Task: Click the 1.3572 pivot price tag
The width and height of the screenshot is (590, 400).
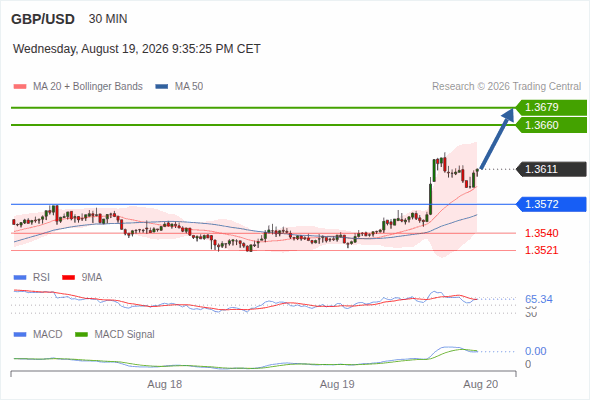Action: 551,204
